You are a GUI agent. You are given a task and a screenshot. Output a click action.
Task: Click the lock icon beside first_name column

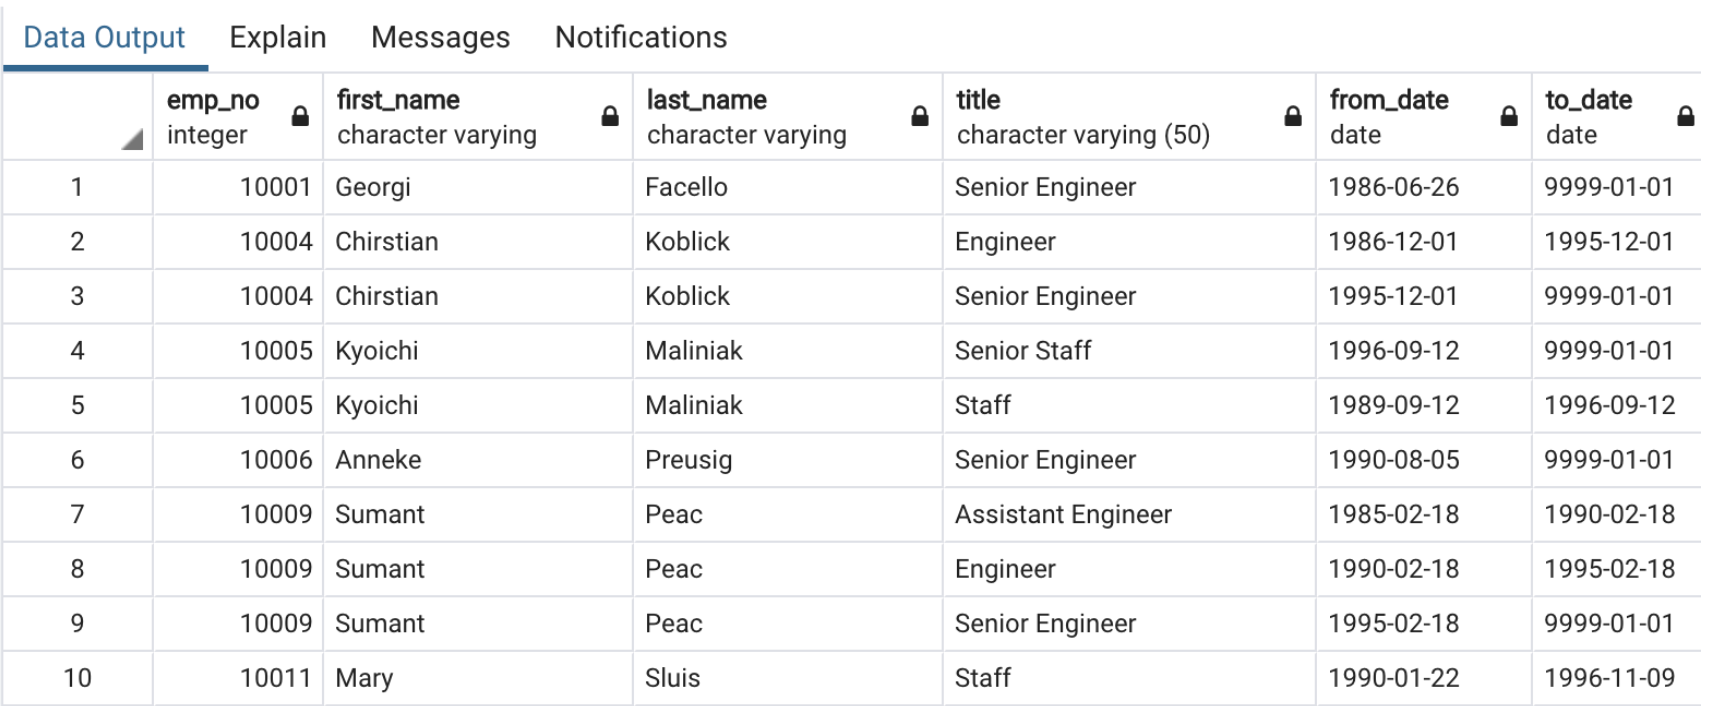pos(609,115)
